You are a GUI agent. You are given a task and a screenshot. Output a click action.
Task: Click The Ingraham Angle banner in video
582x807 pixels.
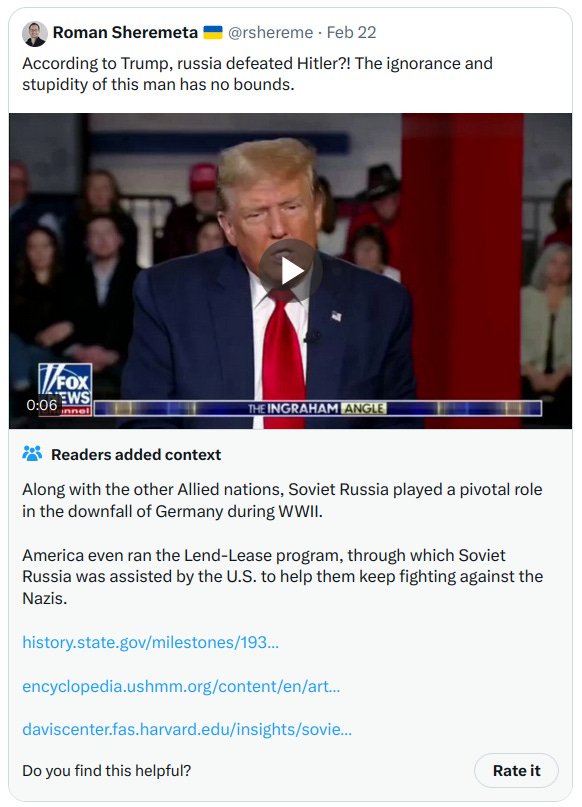coord(317,409)
